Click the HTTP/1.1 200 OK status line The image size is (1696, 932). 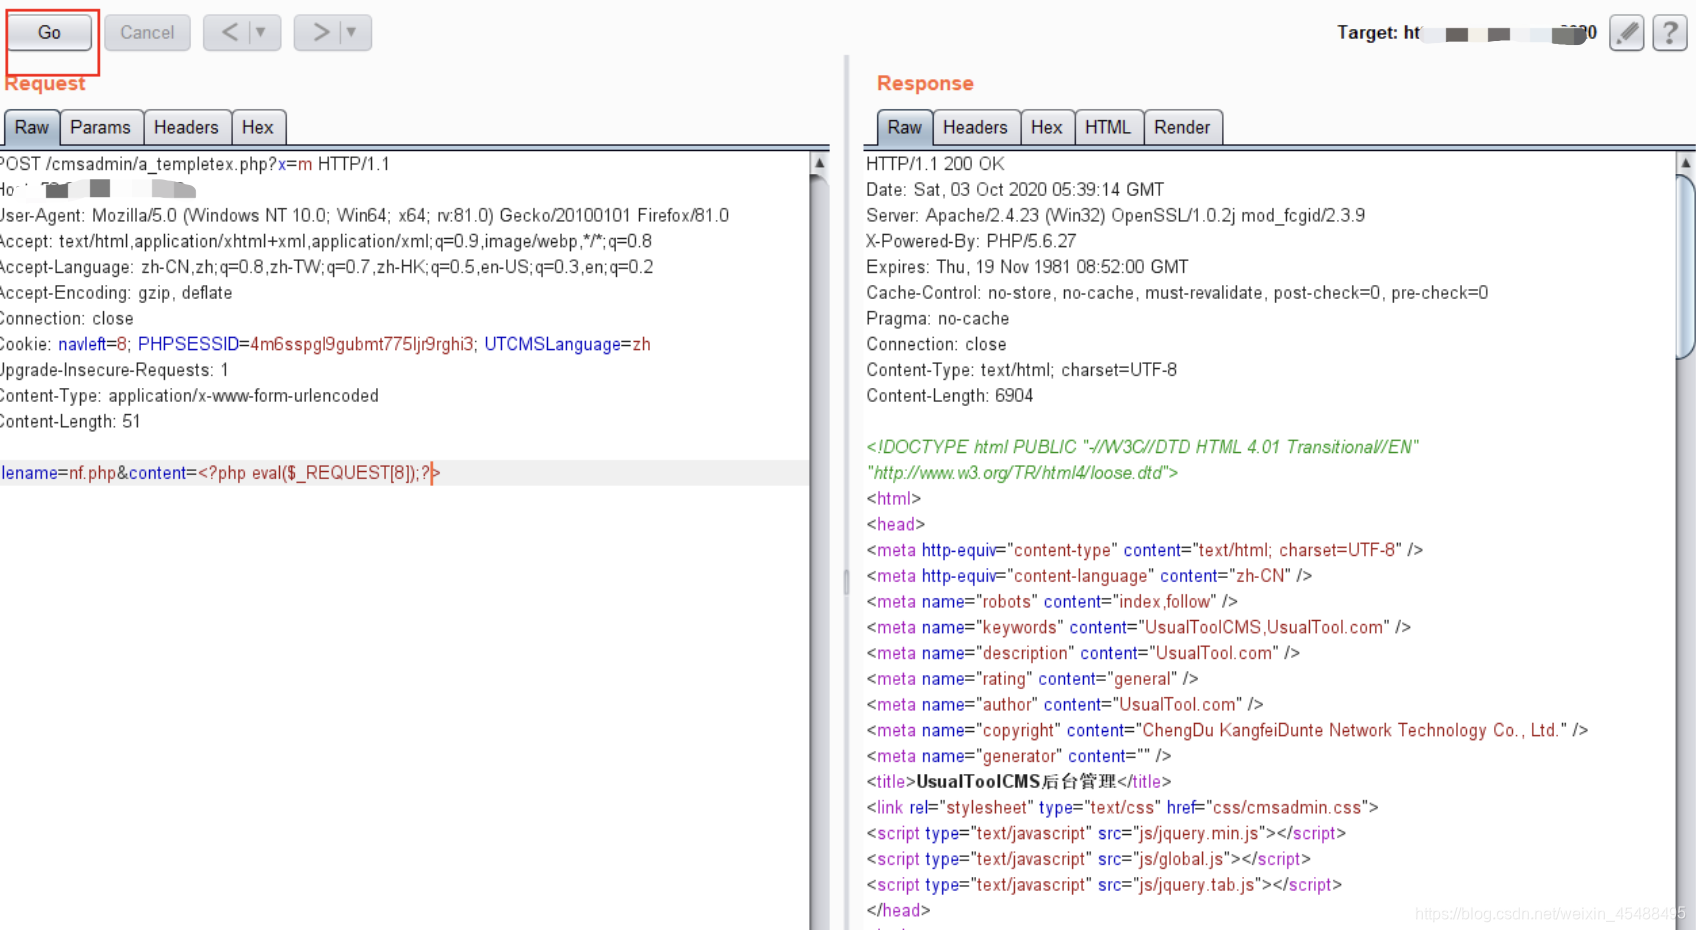click(x=935, y=163)
